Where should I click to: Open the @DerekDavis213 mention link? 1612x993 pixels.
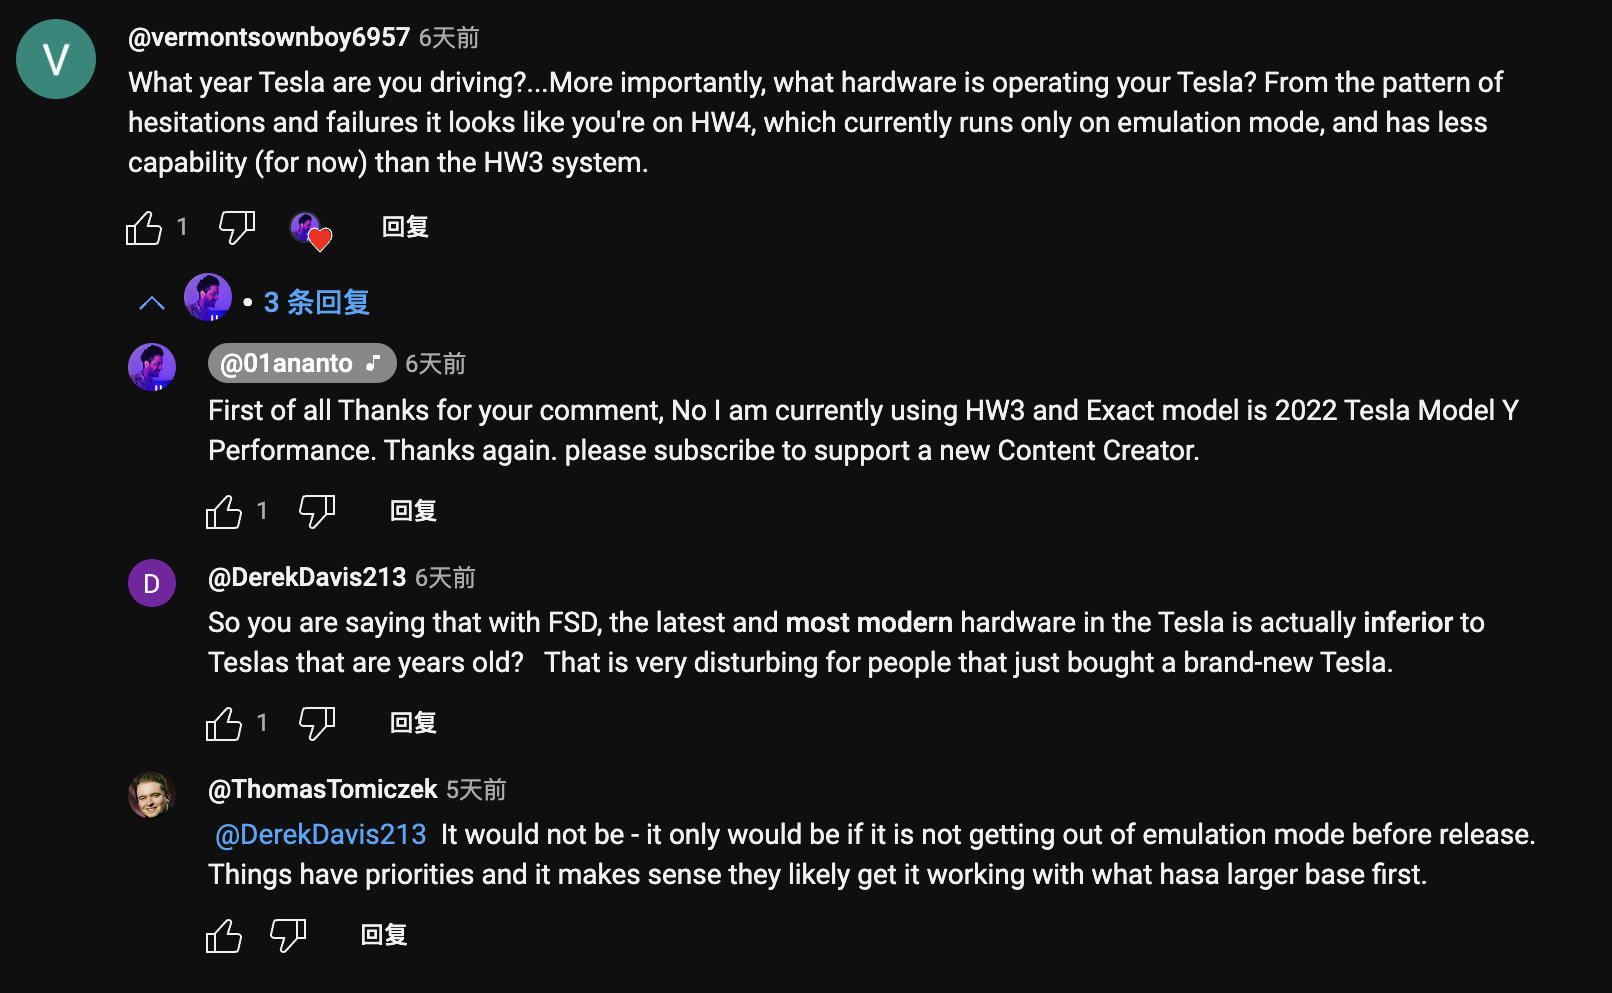pos(321,835)
